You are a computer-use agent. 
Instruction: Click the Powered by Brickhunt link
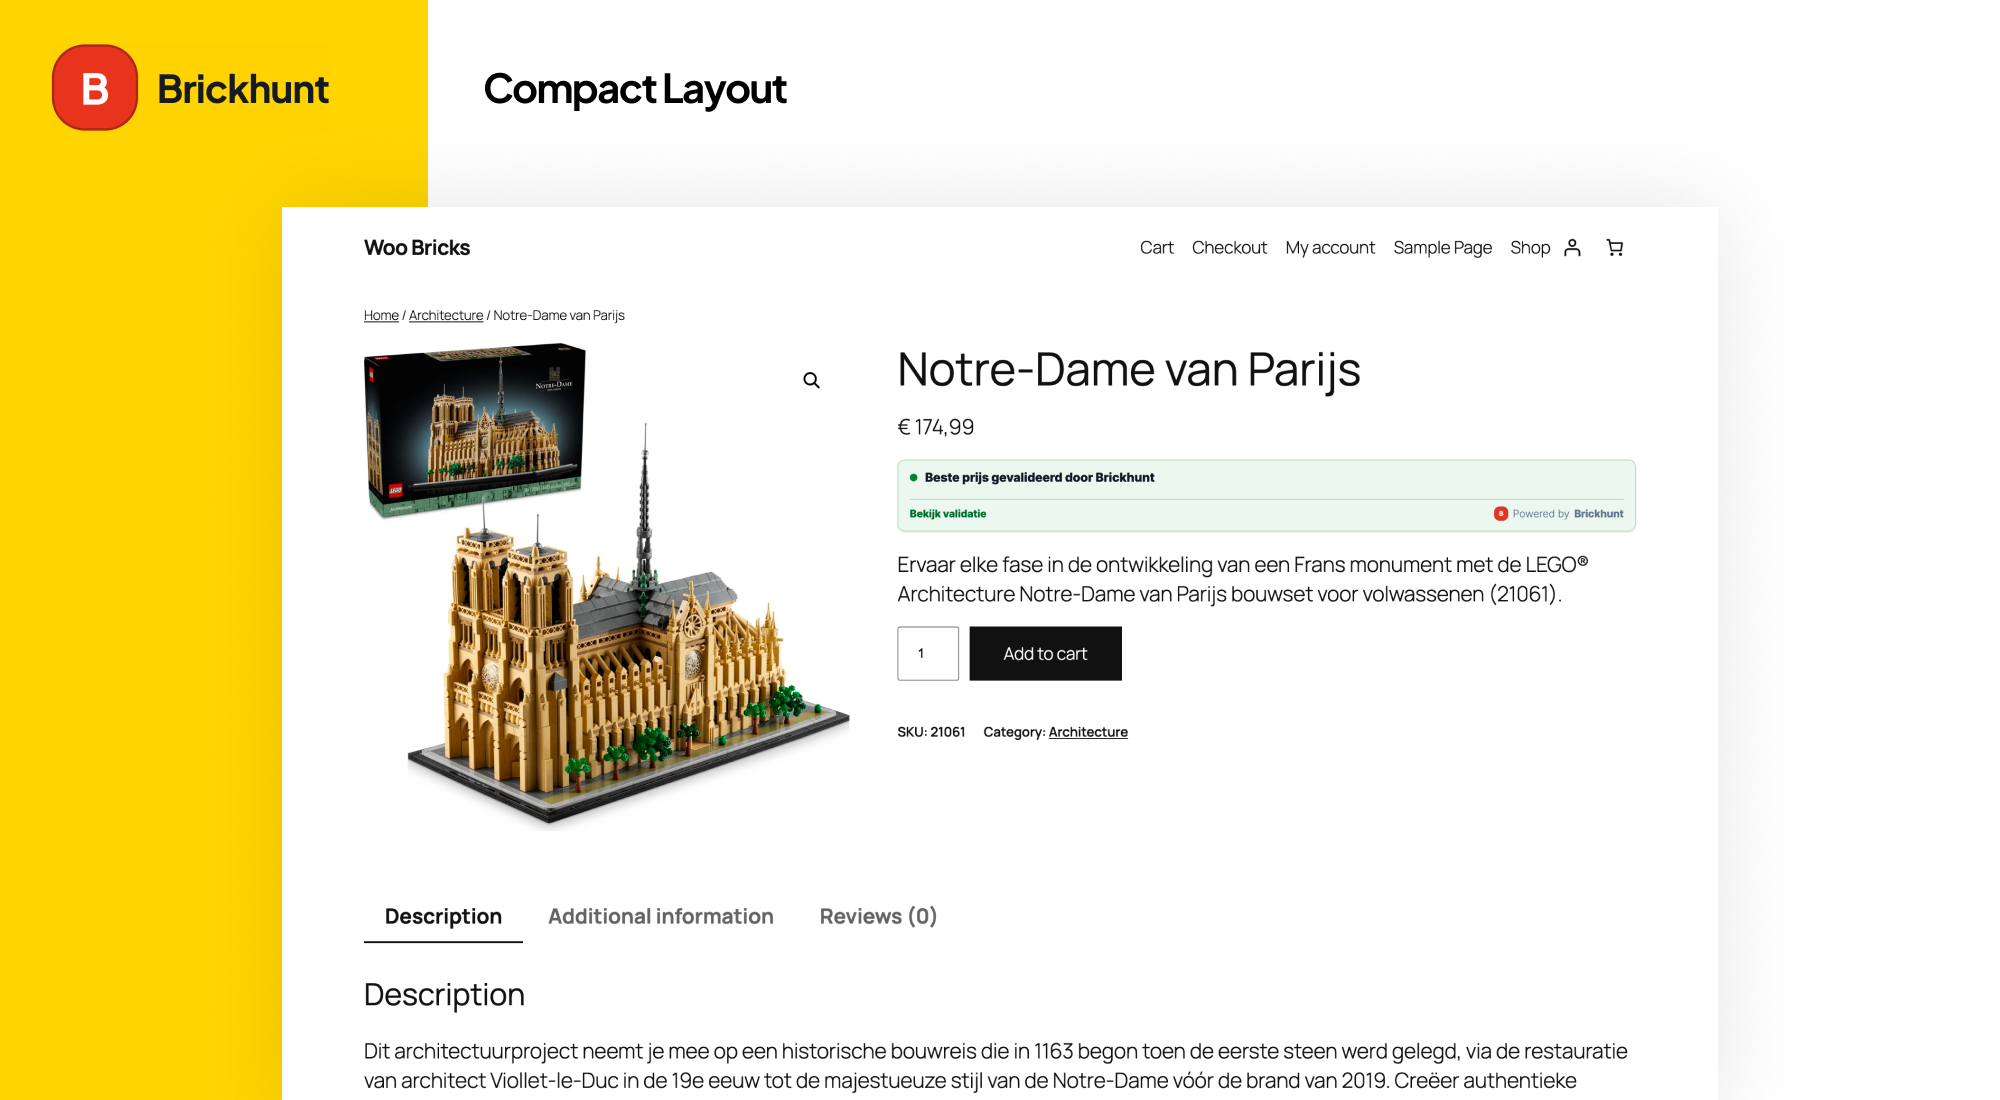click(1559, 514)
